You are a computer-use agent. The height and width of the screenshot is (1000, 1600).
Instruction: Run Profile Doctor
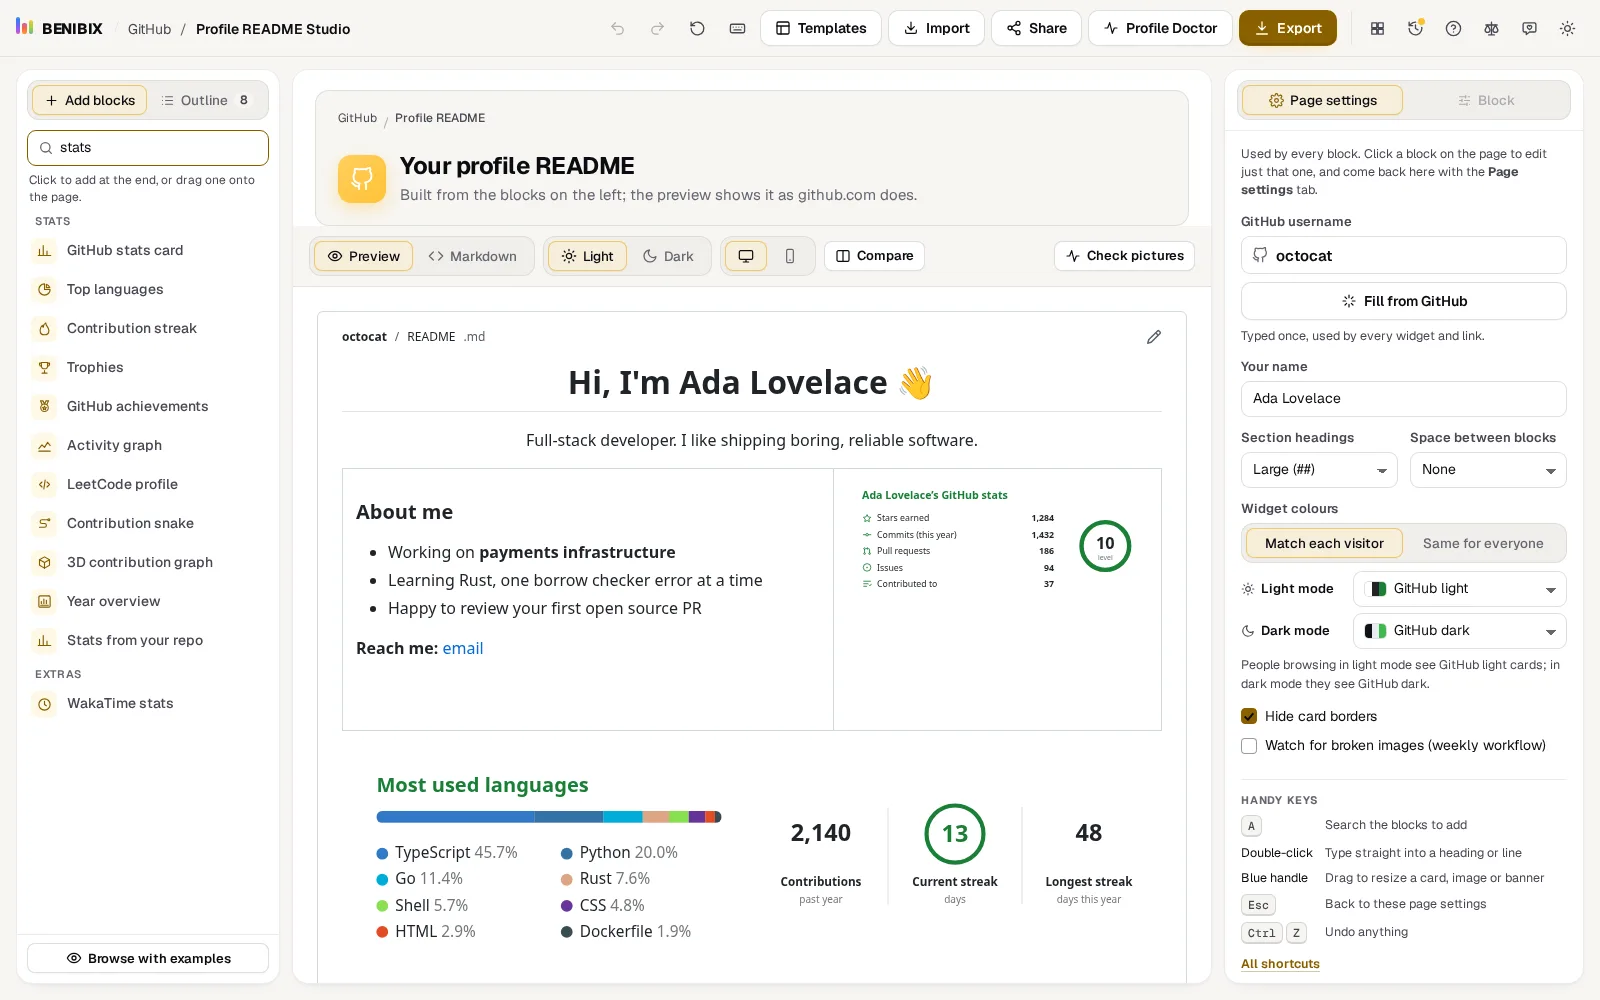click(x=1160, y=28)
